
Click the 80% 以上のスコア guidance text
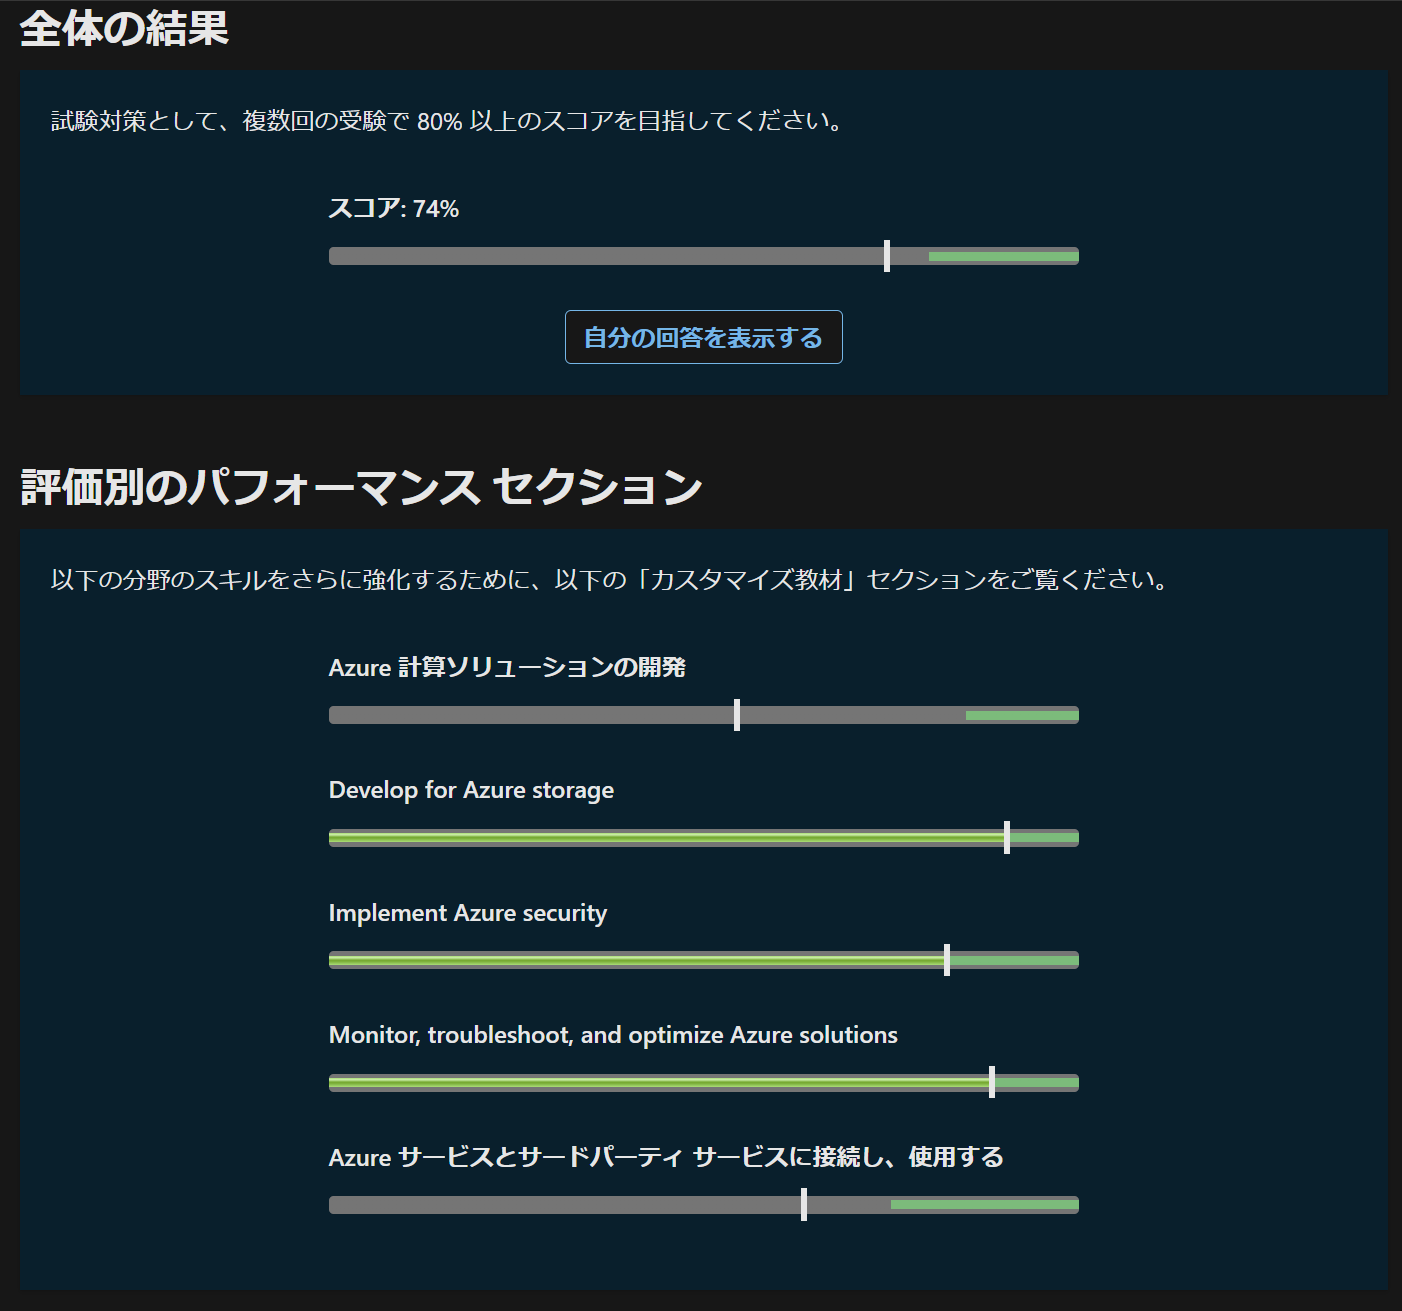coord(450,121)
